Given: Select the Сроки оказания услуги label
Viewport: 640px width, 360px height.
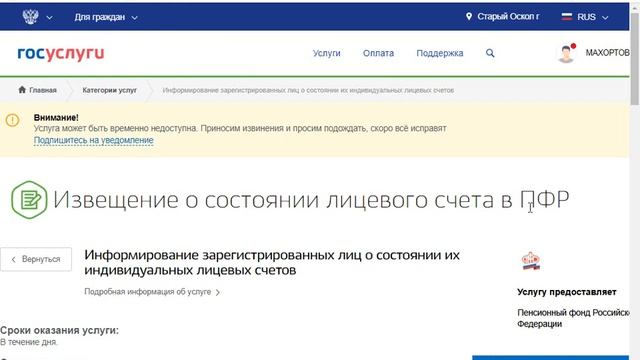Looking at the screenshot, I should coord(60,330).
